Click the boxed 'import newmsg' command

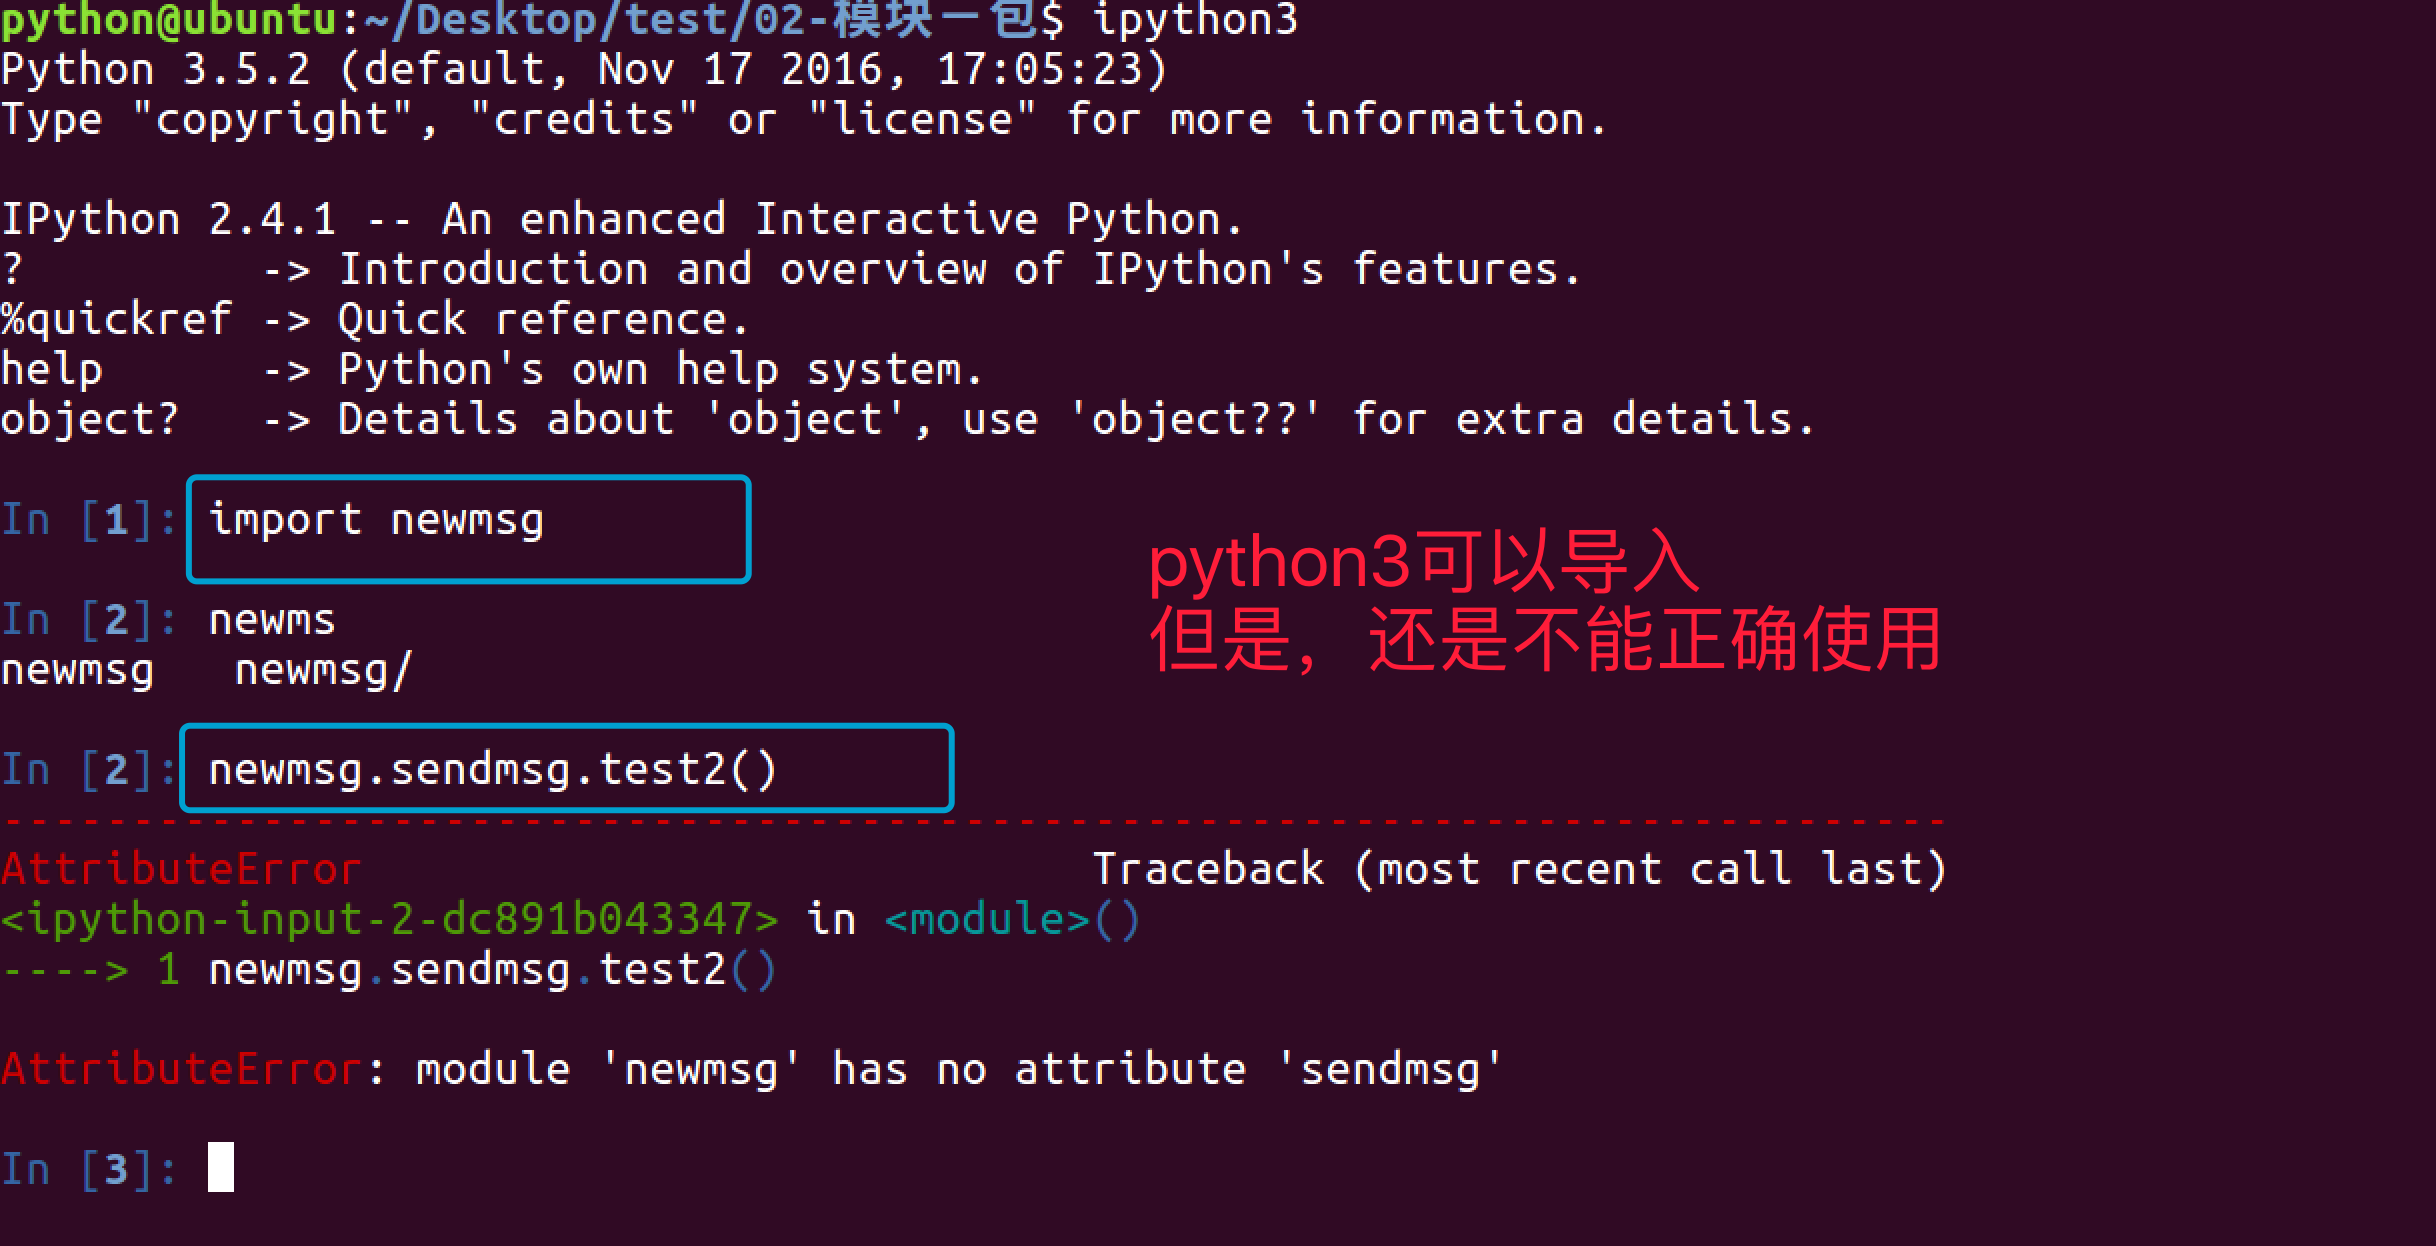pyautogui.click(x=376, y=521)
